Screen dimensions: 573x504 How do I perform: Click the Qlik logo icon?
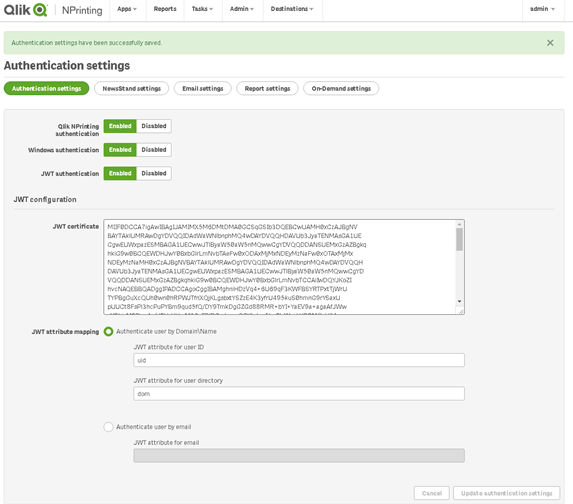pyautogui.click(x=26, y=10)
